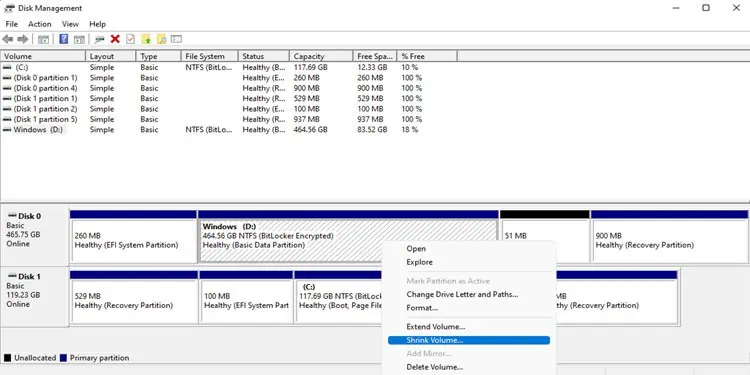Click the checkmark properties icon in toolbar

(x=130, y=39)
